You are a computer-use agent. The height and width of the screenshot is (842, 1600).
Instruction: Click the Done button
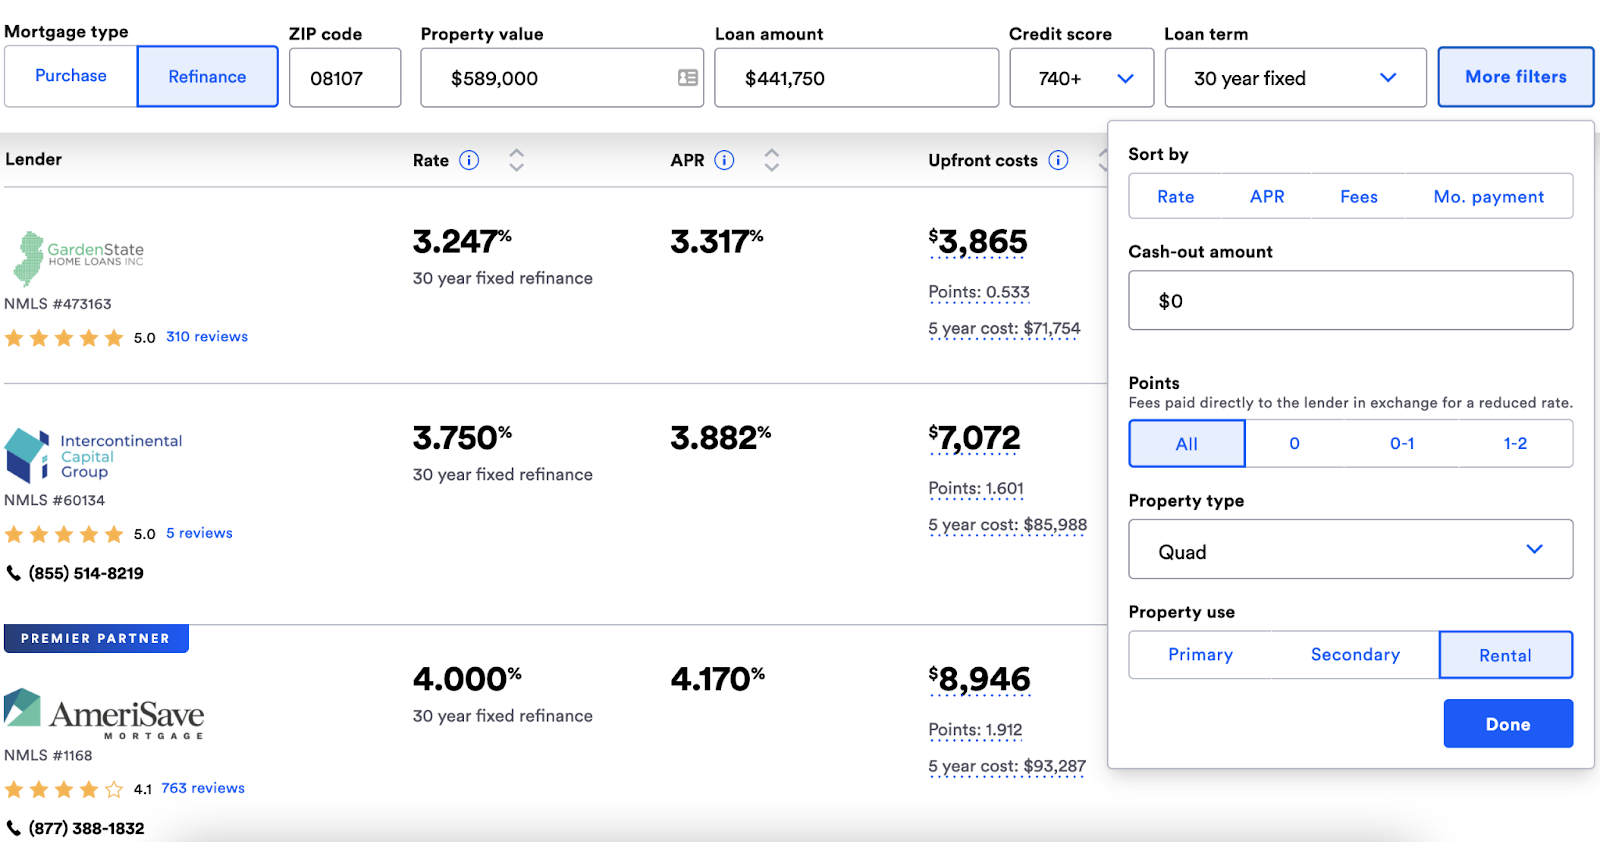pos(1508,724)
